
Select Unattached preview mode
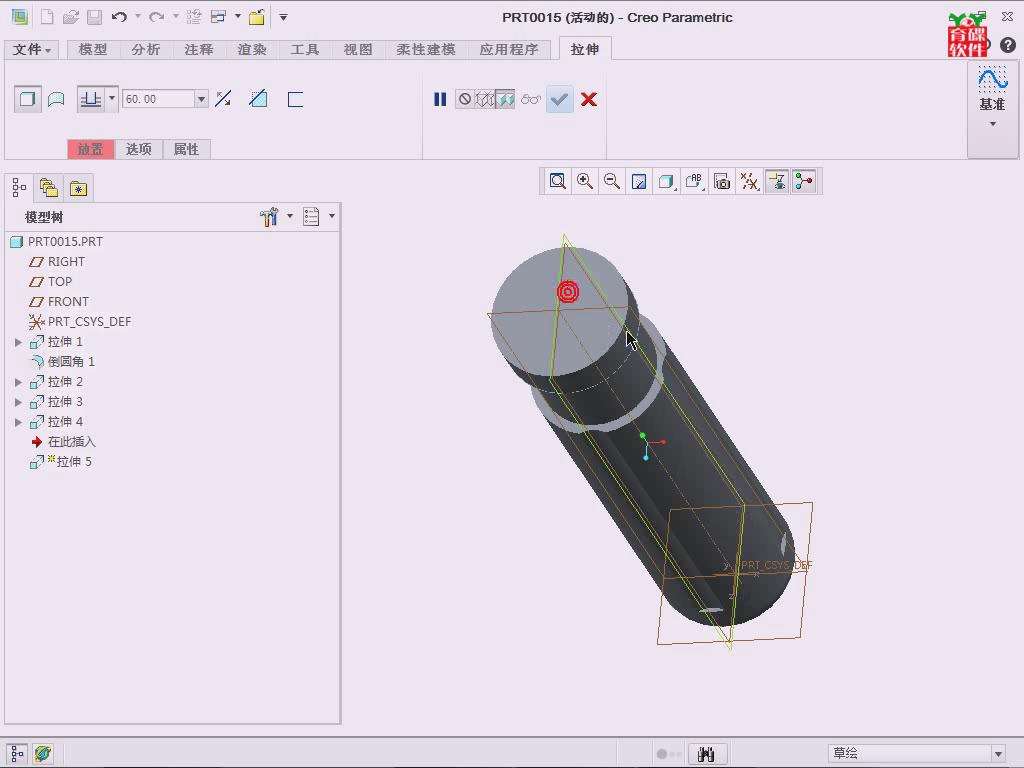point(485,99)
